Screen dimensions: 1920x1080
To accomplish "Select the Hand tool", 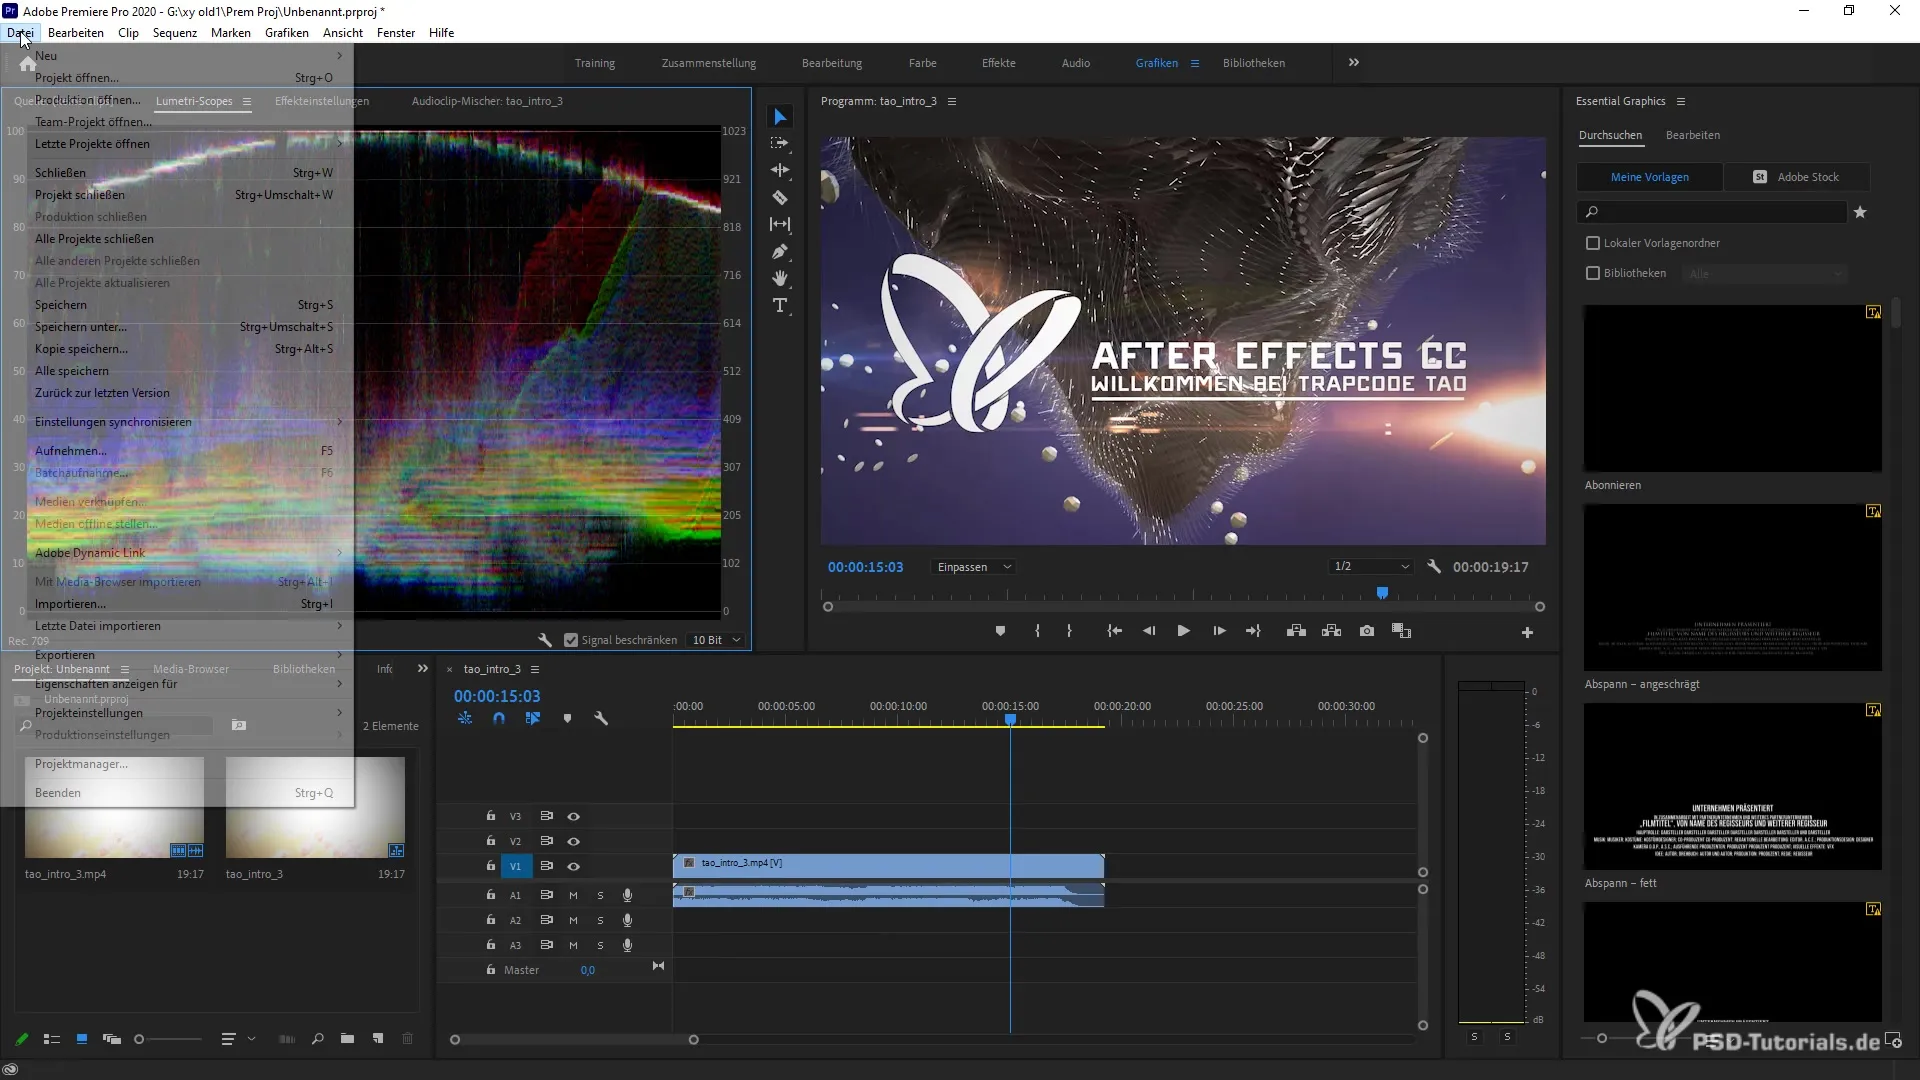I will [780, 279].
